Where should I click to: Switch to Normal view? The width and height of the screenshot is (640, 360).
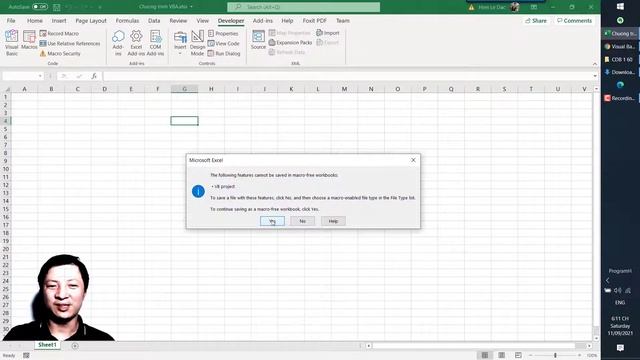[484, 355]
